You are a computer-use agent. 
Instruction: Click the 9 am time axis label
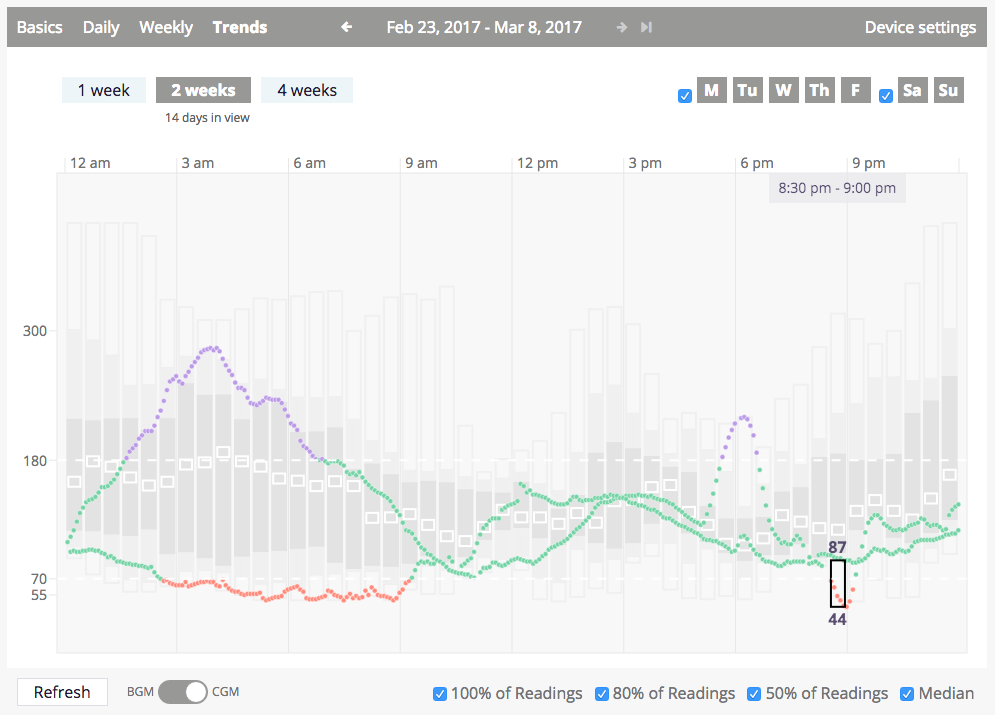421,163
